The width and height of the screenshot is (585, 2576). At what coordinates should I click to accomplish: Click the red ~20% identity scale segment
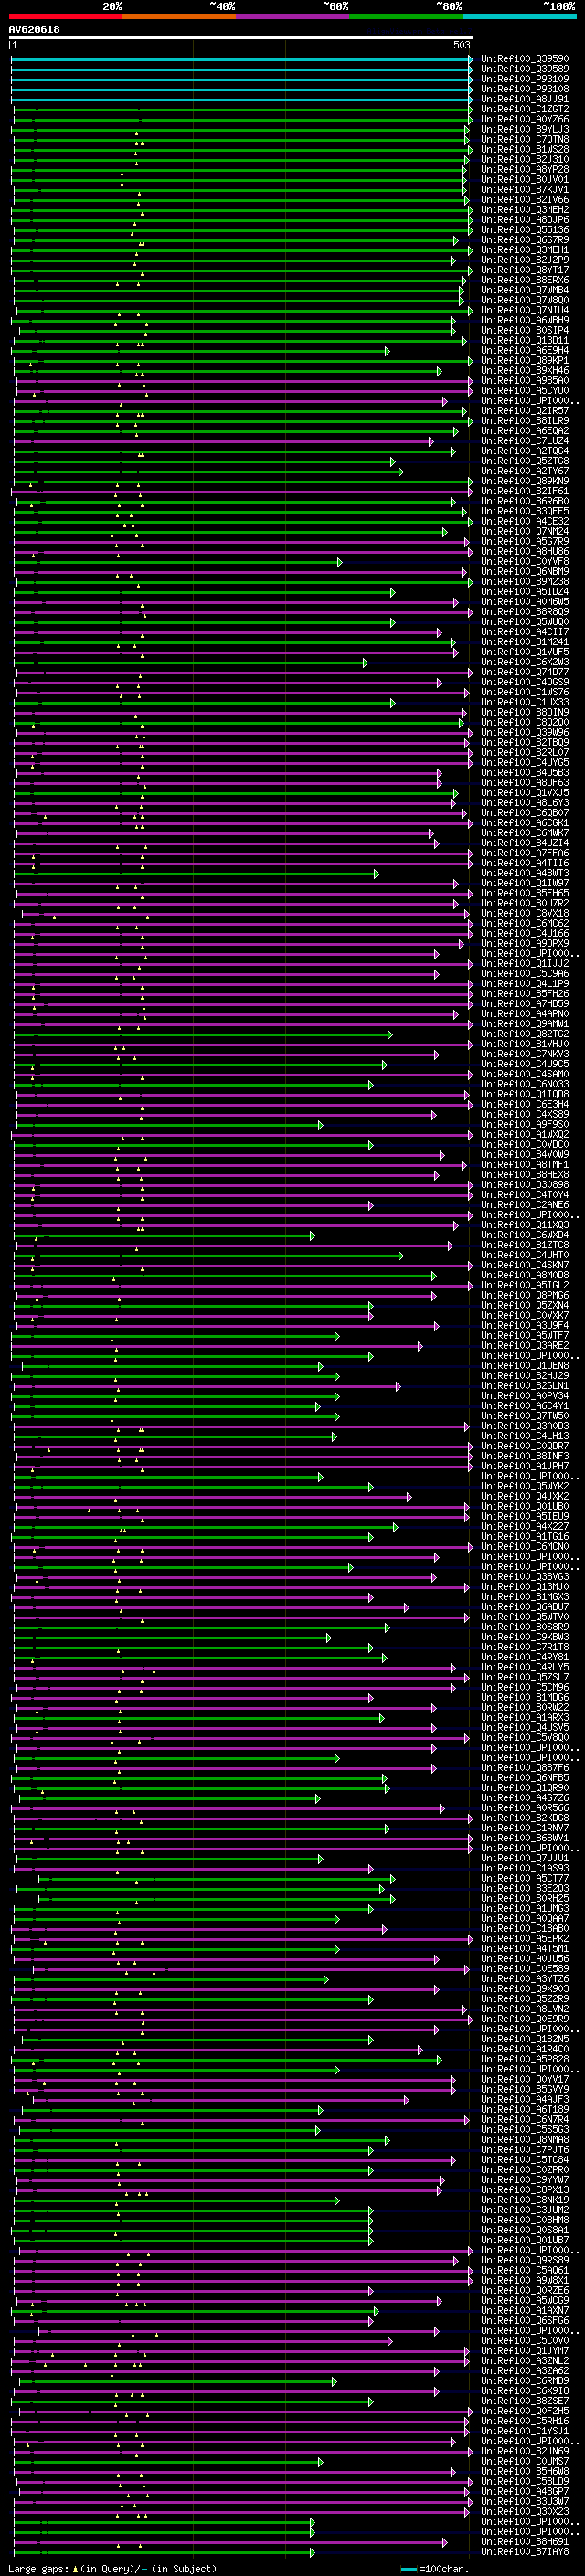click(65, 17)
